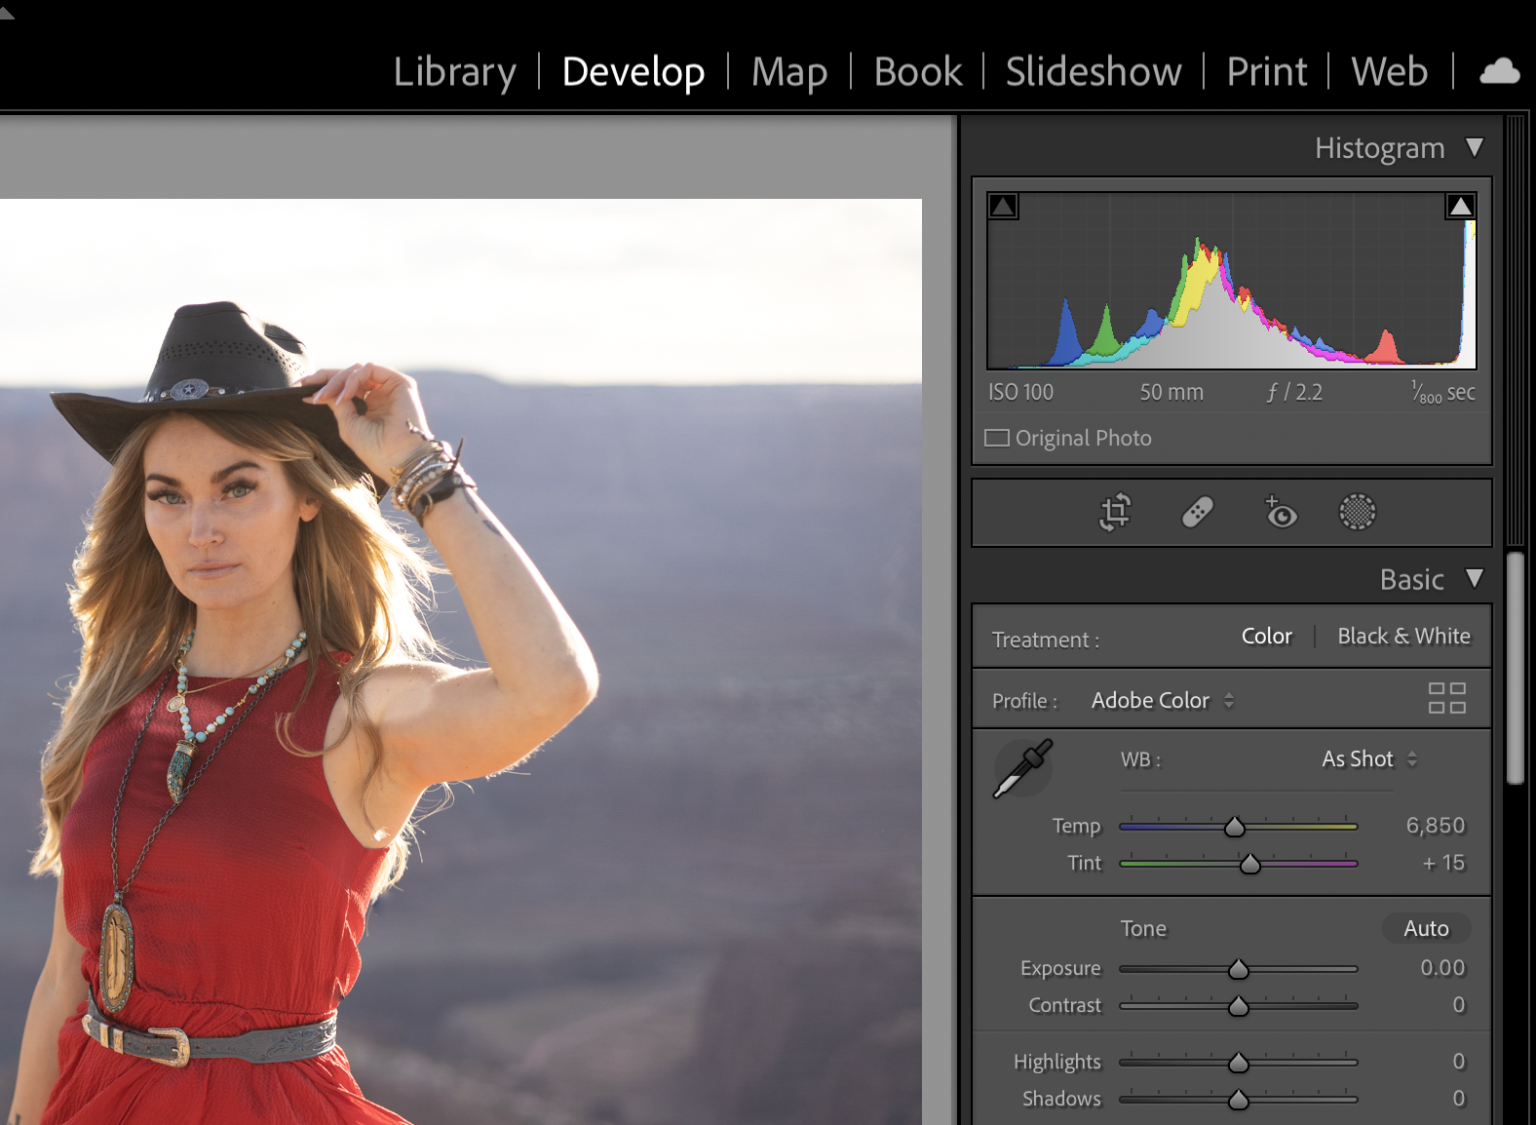Screen dimensions: 1536x1125
Task: Pick the White Balance eyedropper tool
Action: coord(1022,768)
